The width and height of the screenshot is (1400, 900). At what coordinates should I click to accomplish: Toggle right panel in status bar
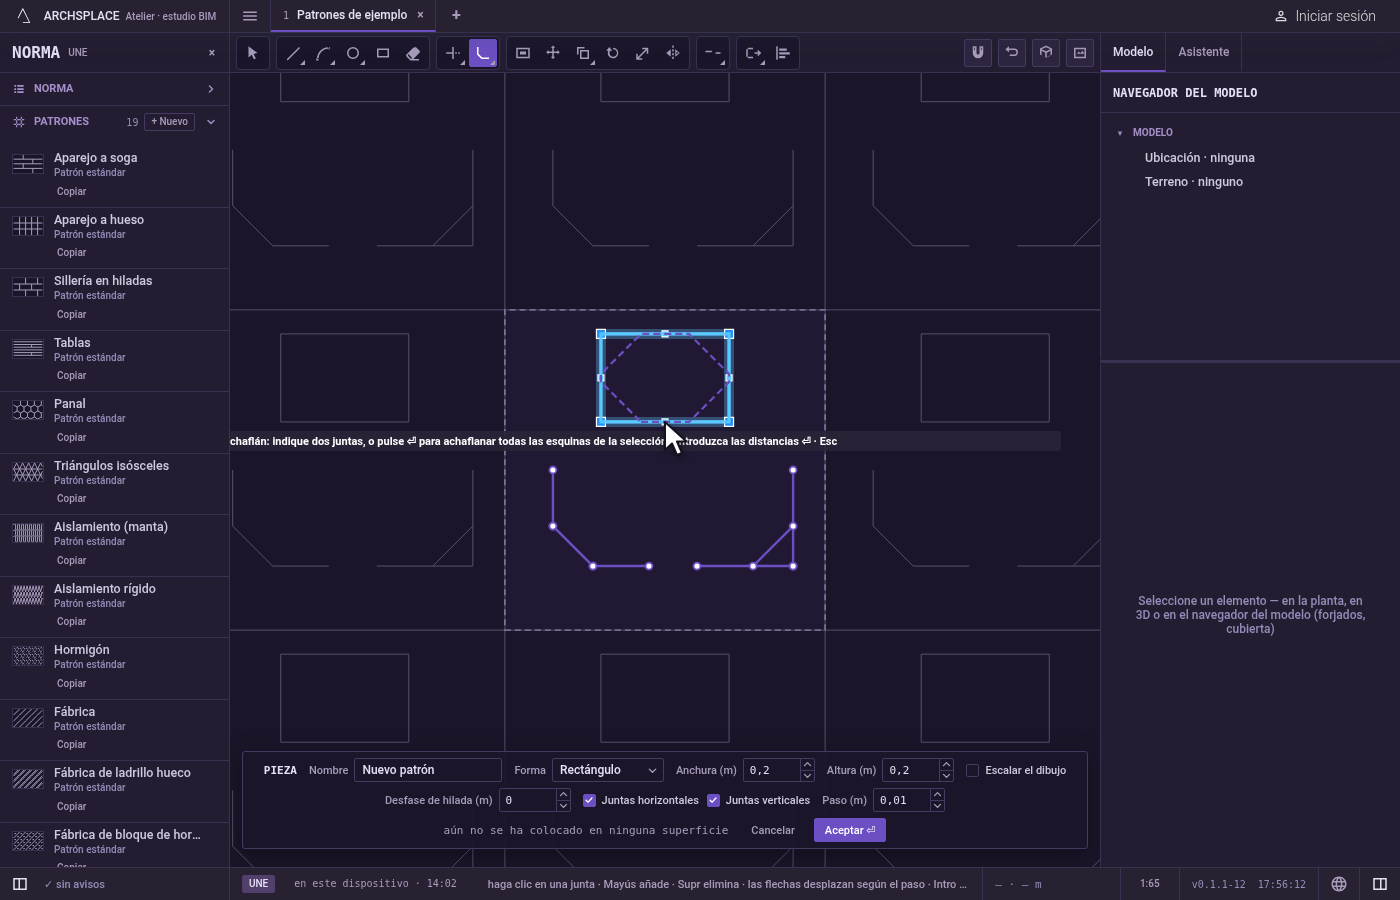pyautogui.click(x=1380, y=884)
